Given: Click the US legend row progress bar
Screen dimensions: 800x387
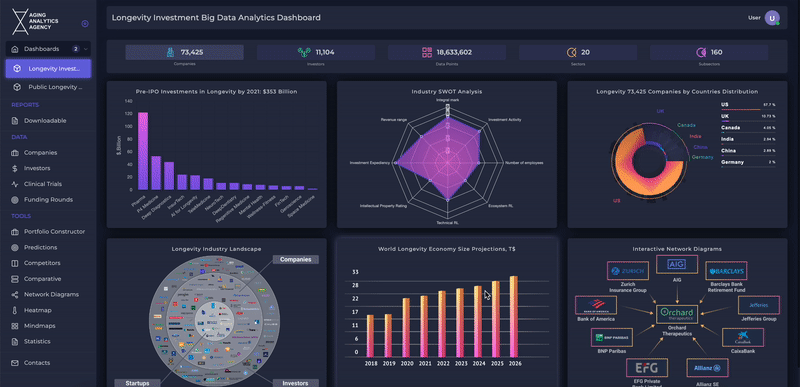Looking at the screenshot, I should coord(748,109).
